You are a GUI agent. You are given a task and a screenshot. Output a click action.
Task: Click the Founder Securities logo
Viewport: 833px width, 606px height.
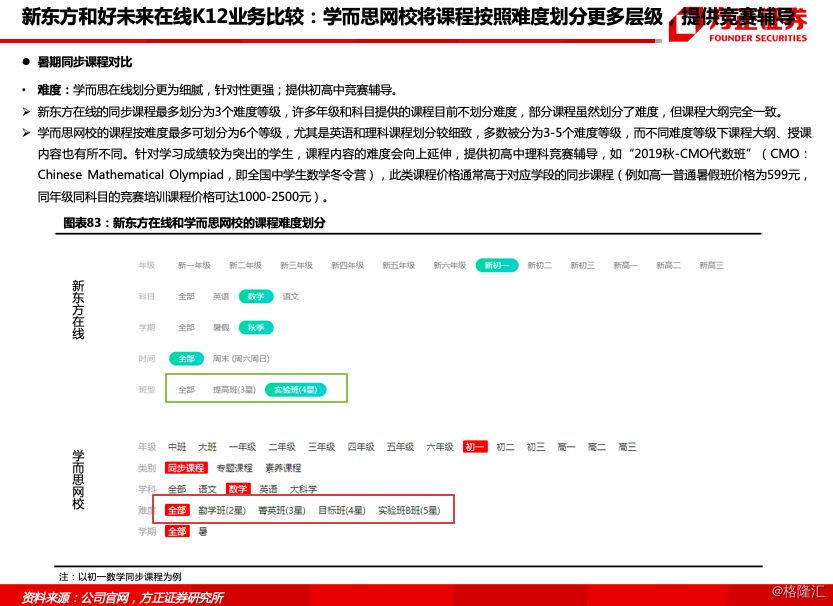point(738,25)
